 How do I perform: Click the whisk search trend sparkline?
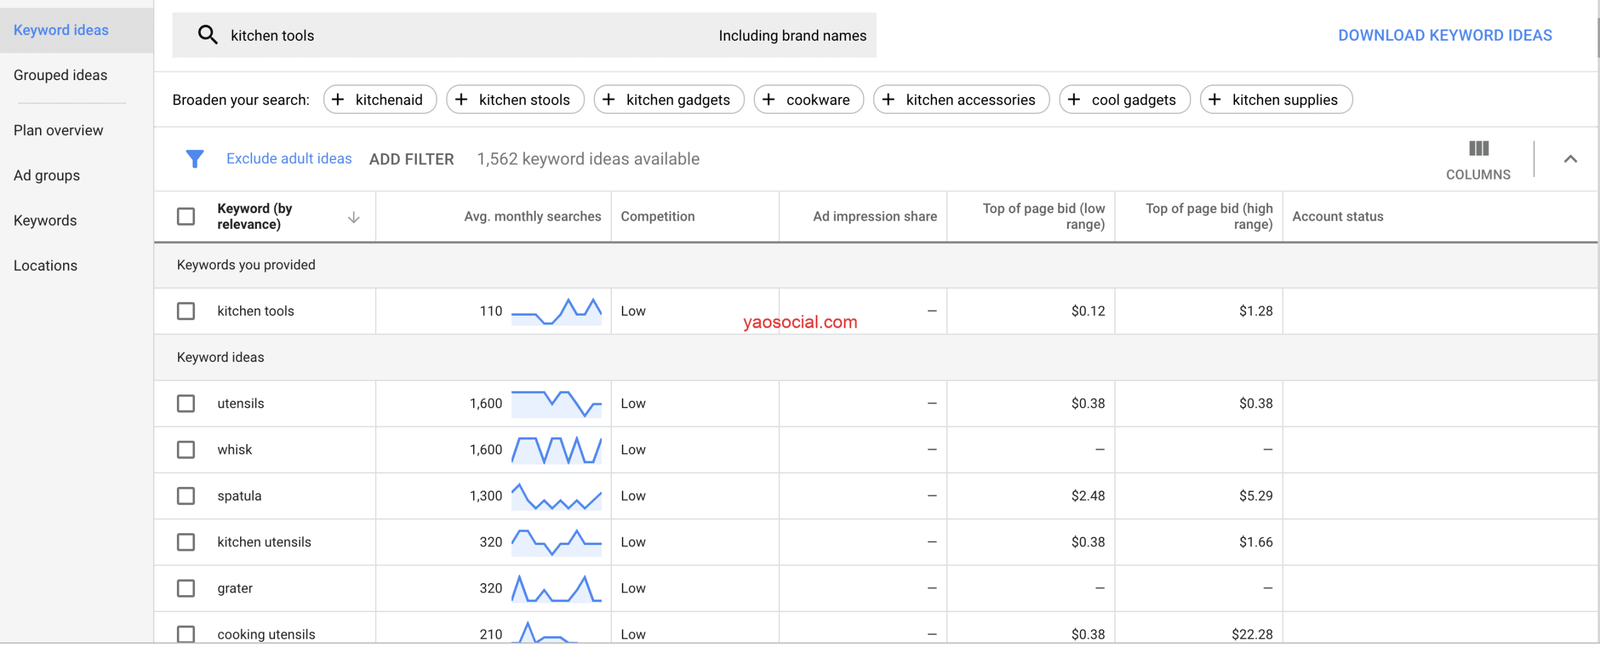click(556, 450)
